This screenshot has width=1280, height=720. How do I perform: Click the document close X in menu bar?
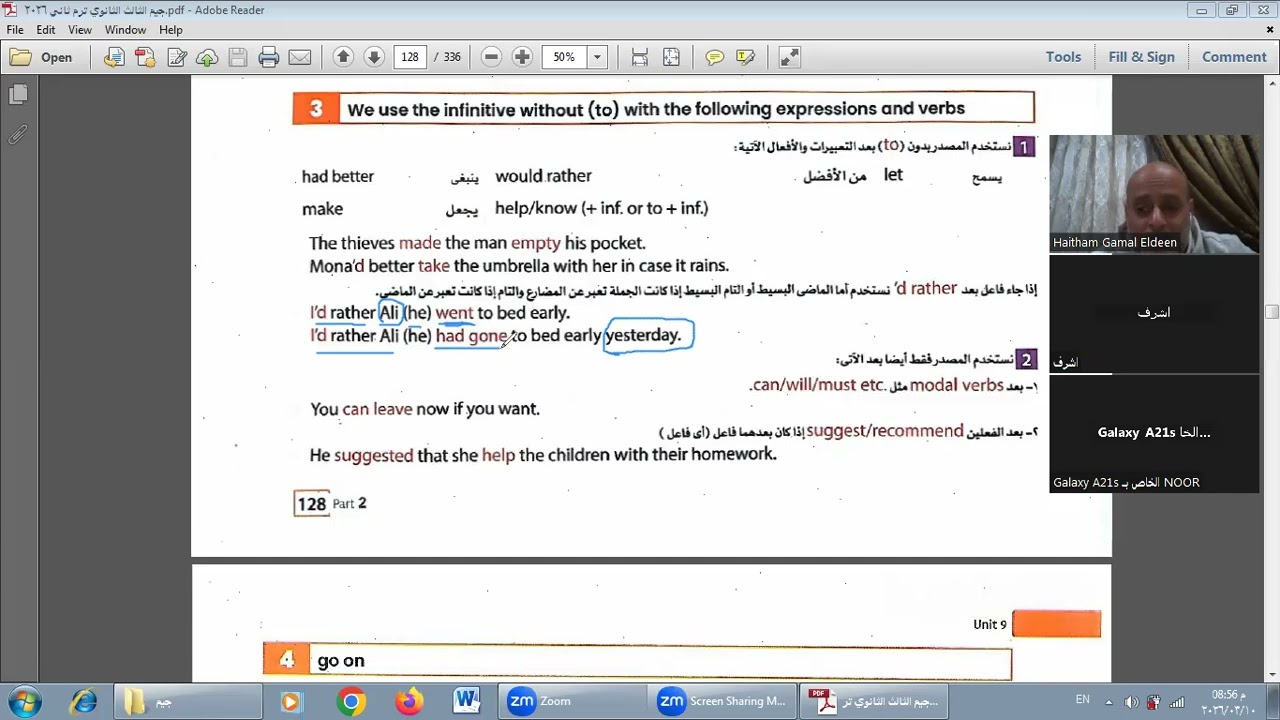pos(1270,30)
